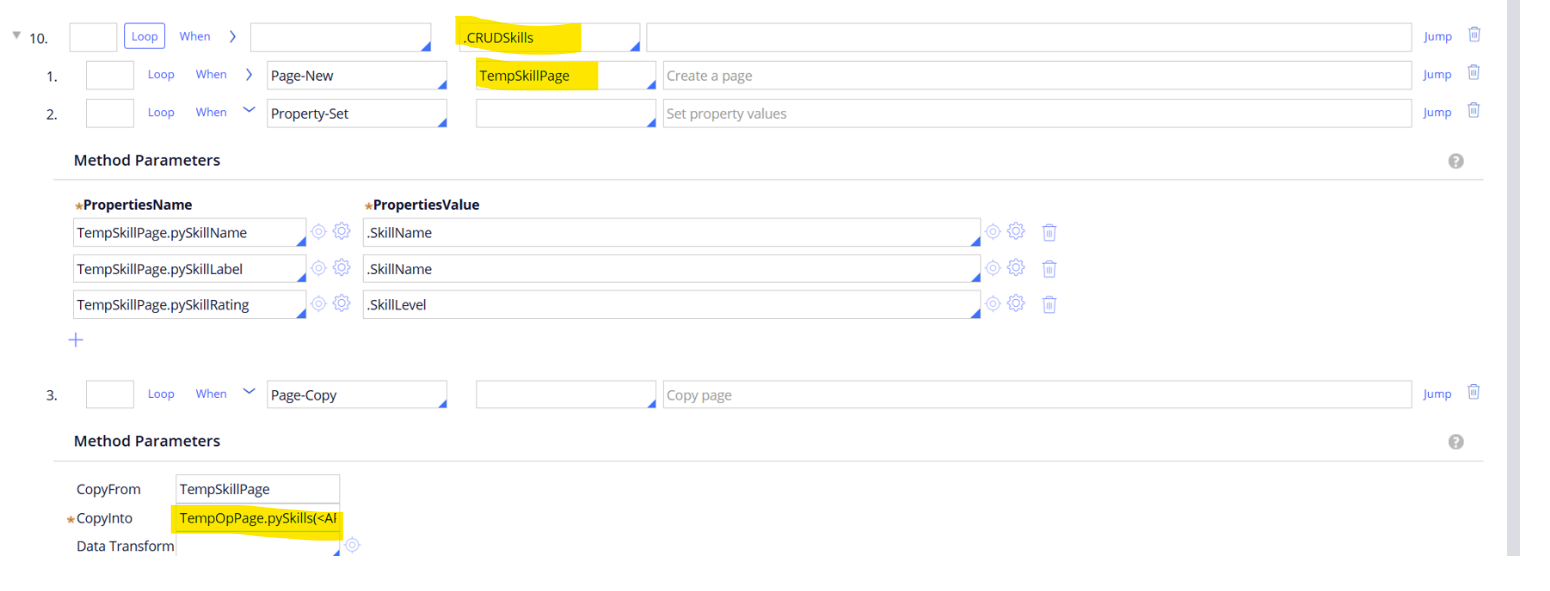
Task: Collapse step 10 with the triangle arrow
Action: coord(16,36)
